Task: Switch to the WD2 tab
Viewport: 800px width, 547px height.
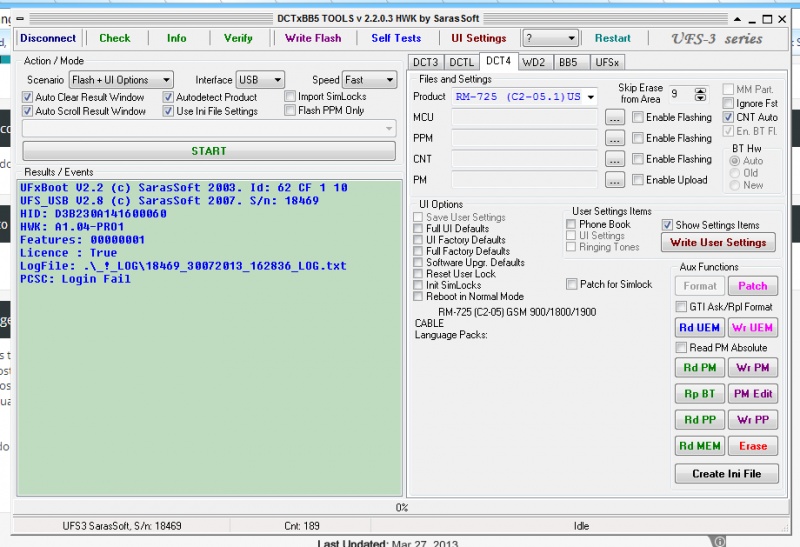Action: (x=534, y=62)
